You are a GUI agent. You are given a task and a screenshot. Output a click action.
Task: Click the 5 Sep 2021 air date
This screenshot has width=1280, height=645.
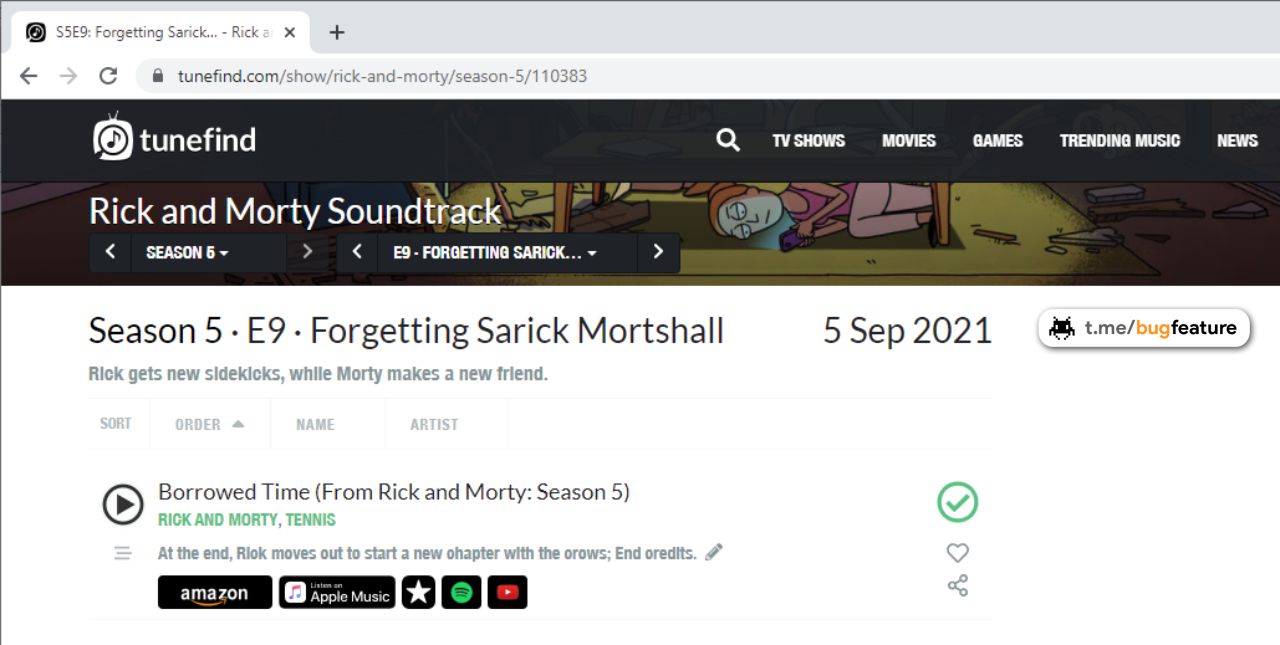coord(907,331)
